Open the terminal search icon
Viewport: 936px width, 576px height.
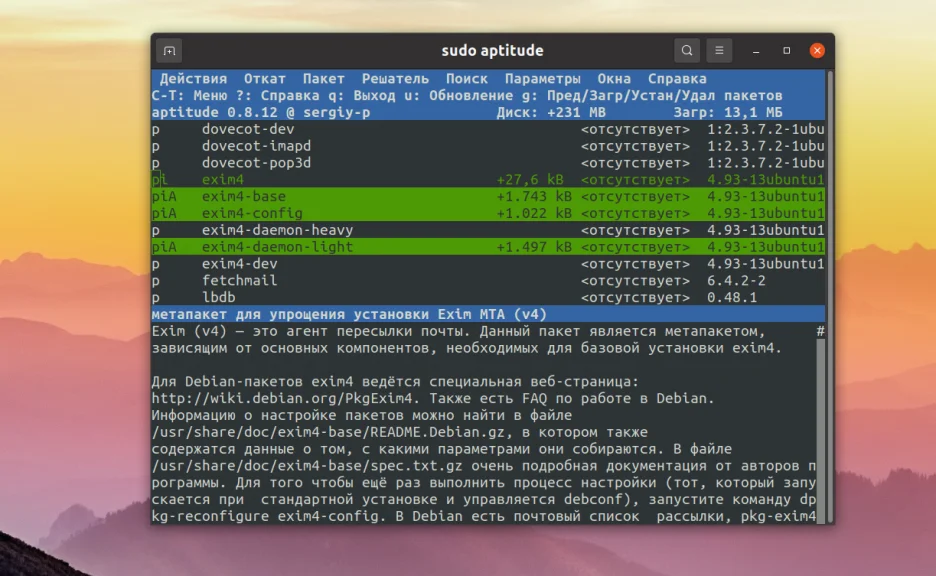coord(686,49)
